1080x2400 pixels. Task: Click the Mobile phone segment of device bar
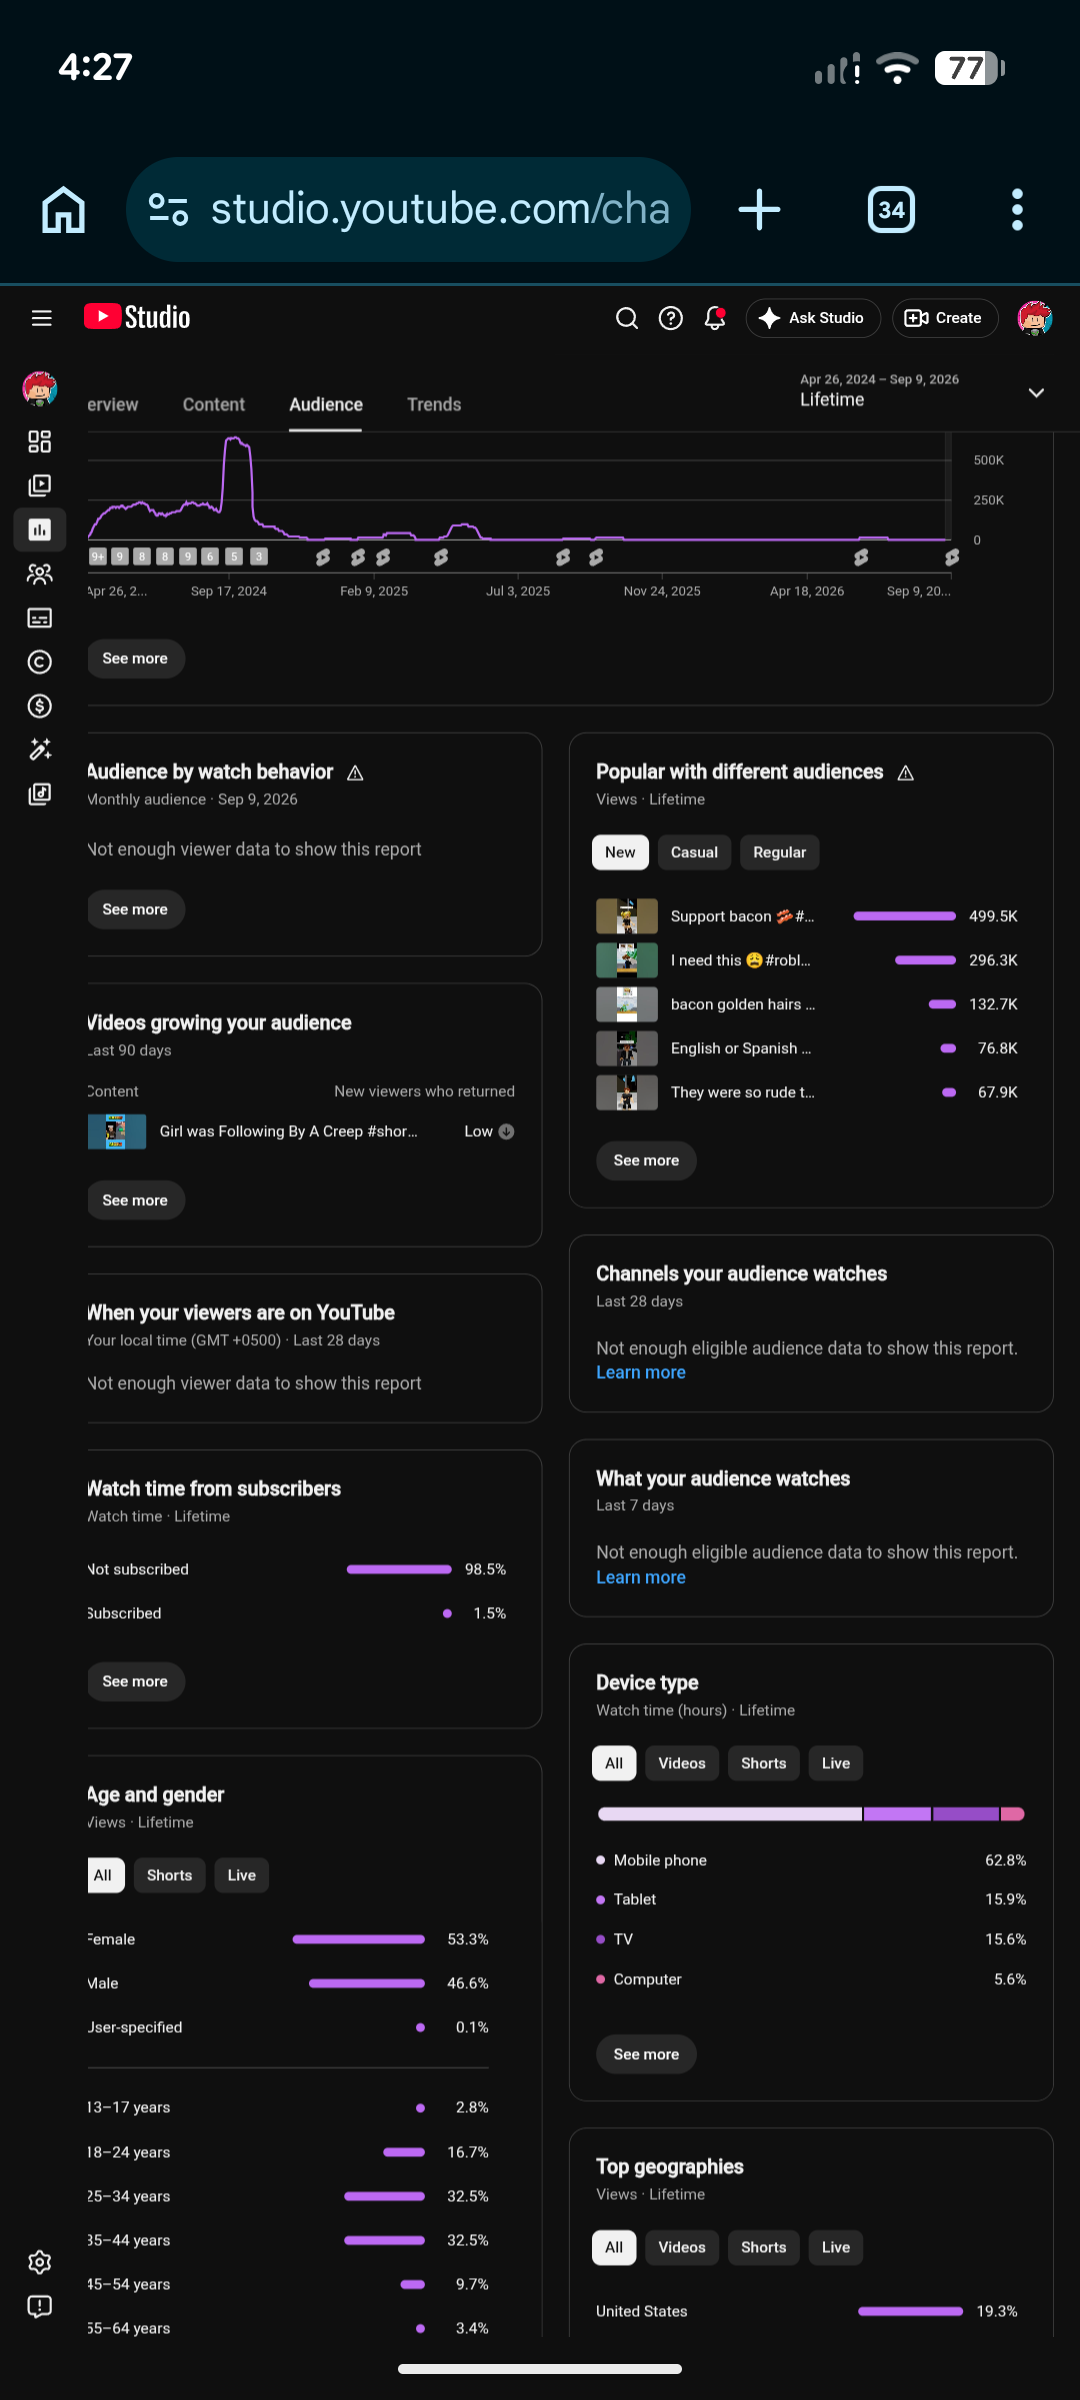click(730, 1814)
